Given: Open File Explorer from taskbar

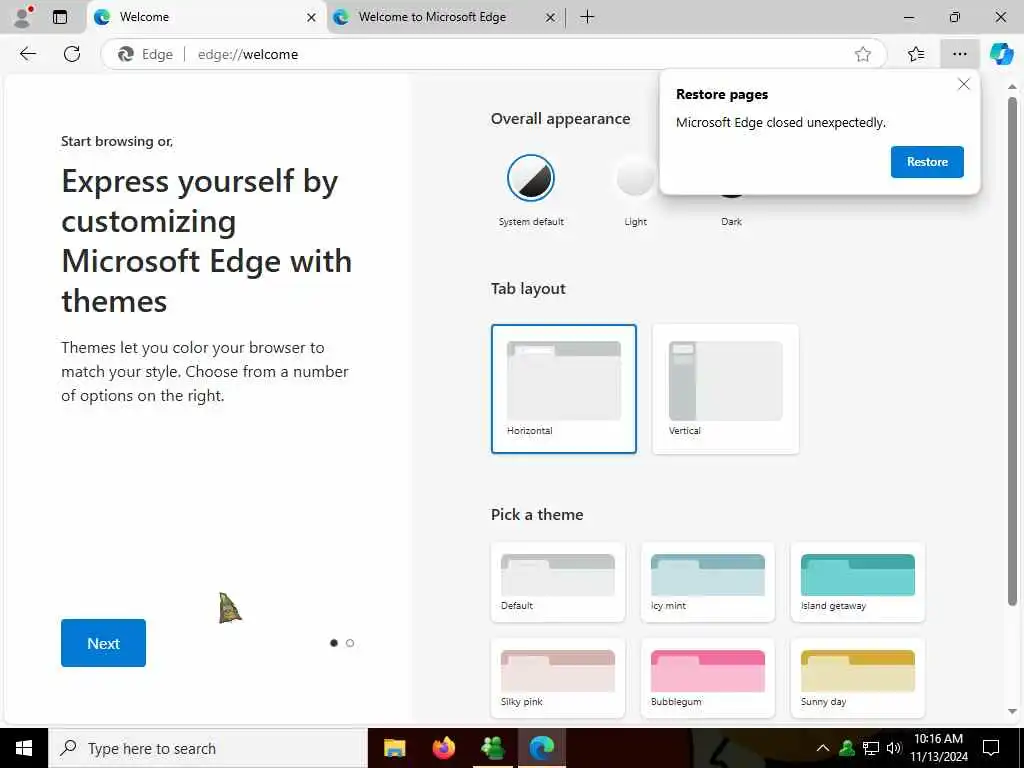Looking at the screenshot, I should tap(394, 748).
